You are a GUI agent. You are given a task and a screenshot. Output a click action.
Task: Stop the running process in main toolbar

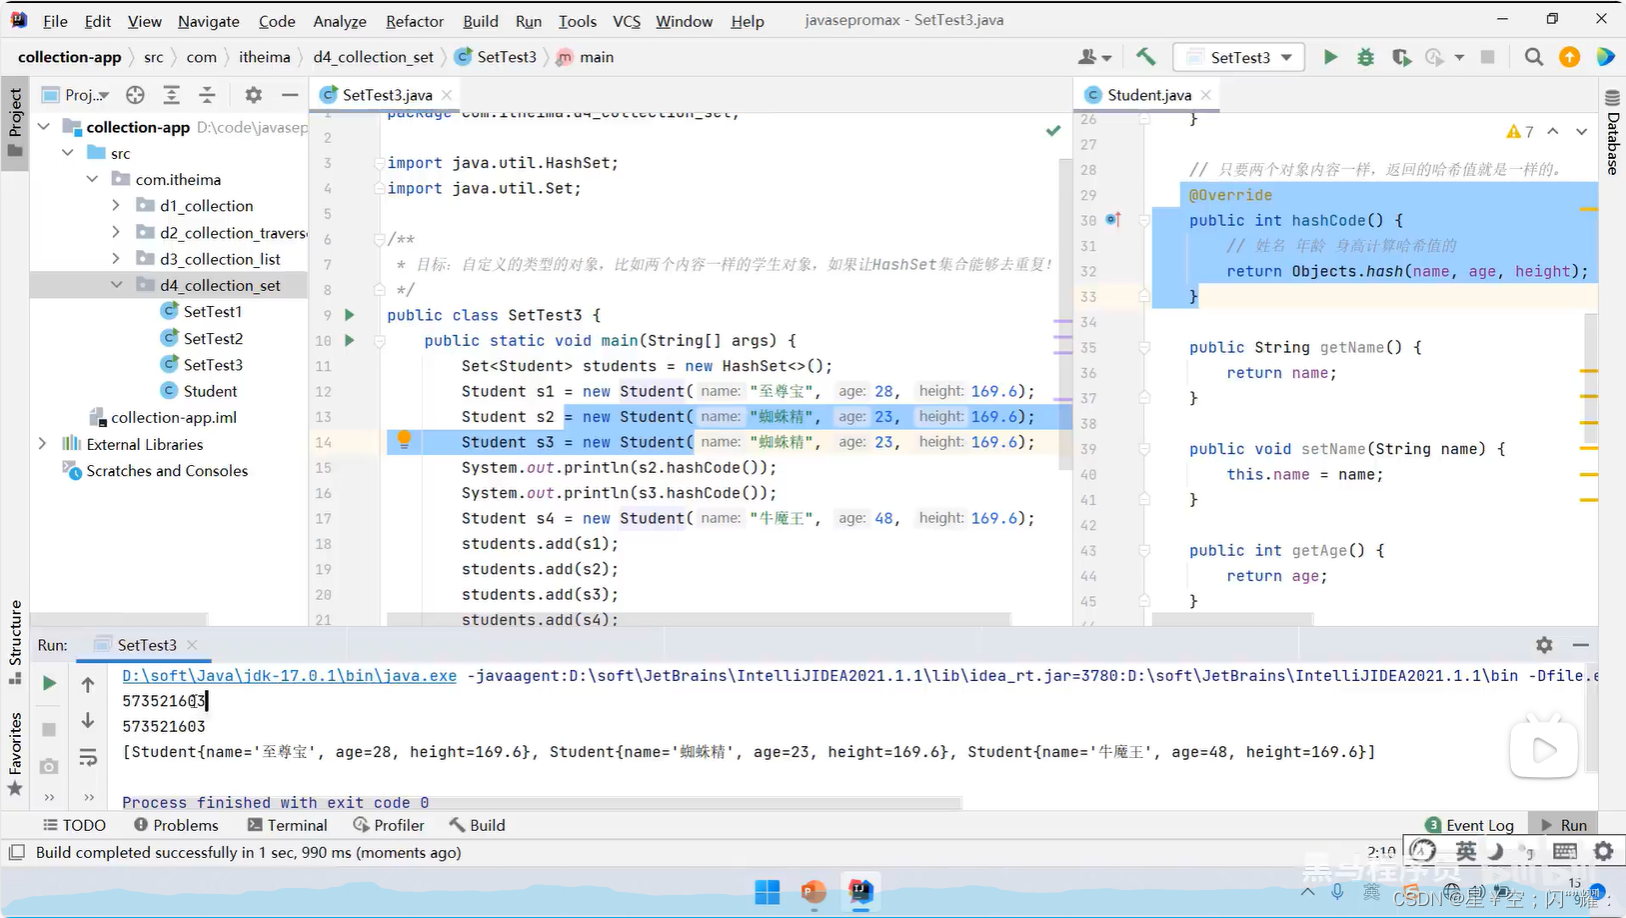click(1487, 57)
